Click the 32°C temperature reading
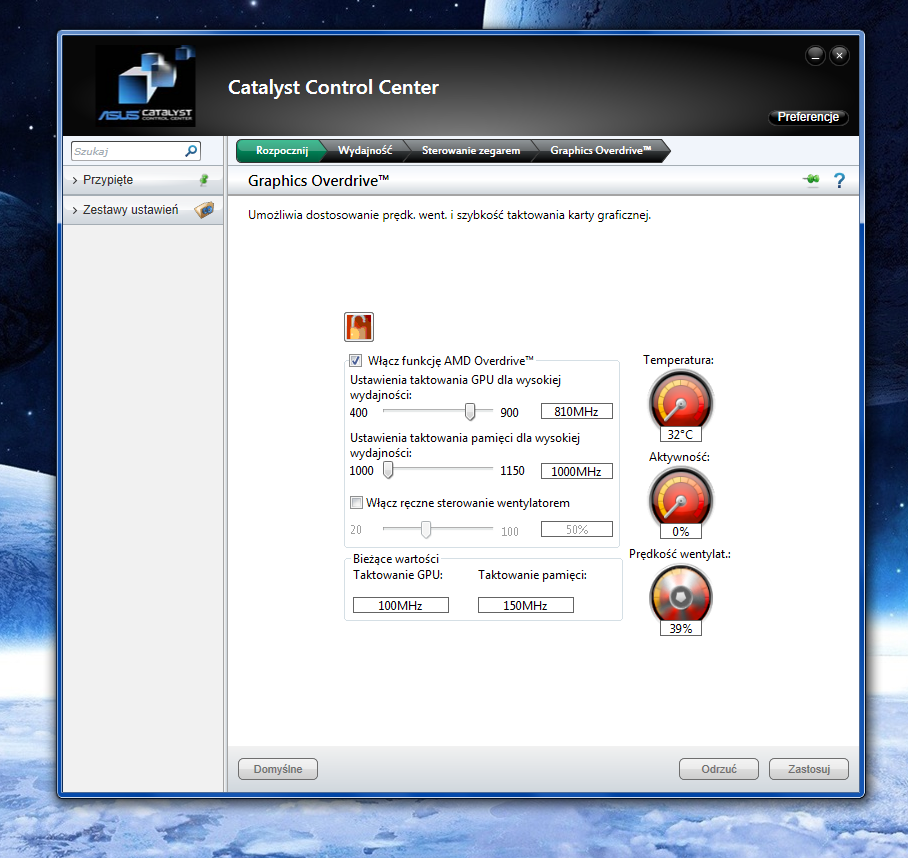 [x=680, y=434]
